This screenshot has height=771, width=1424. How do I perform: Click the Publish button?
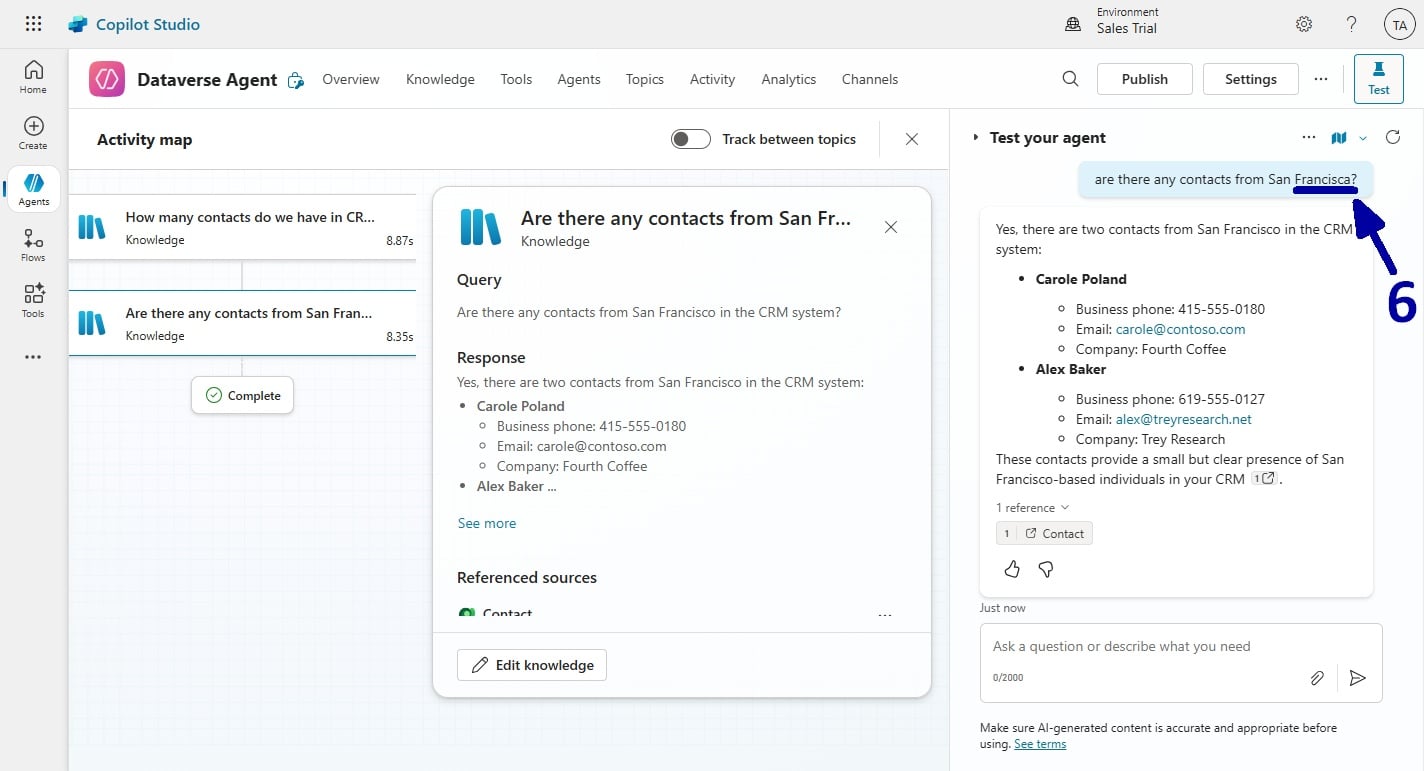pos(1144,79)
